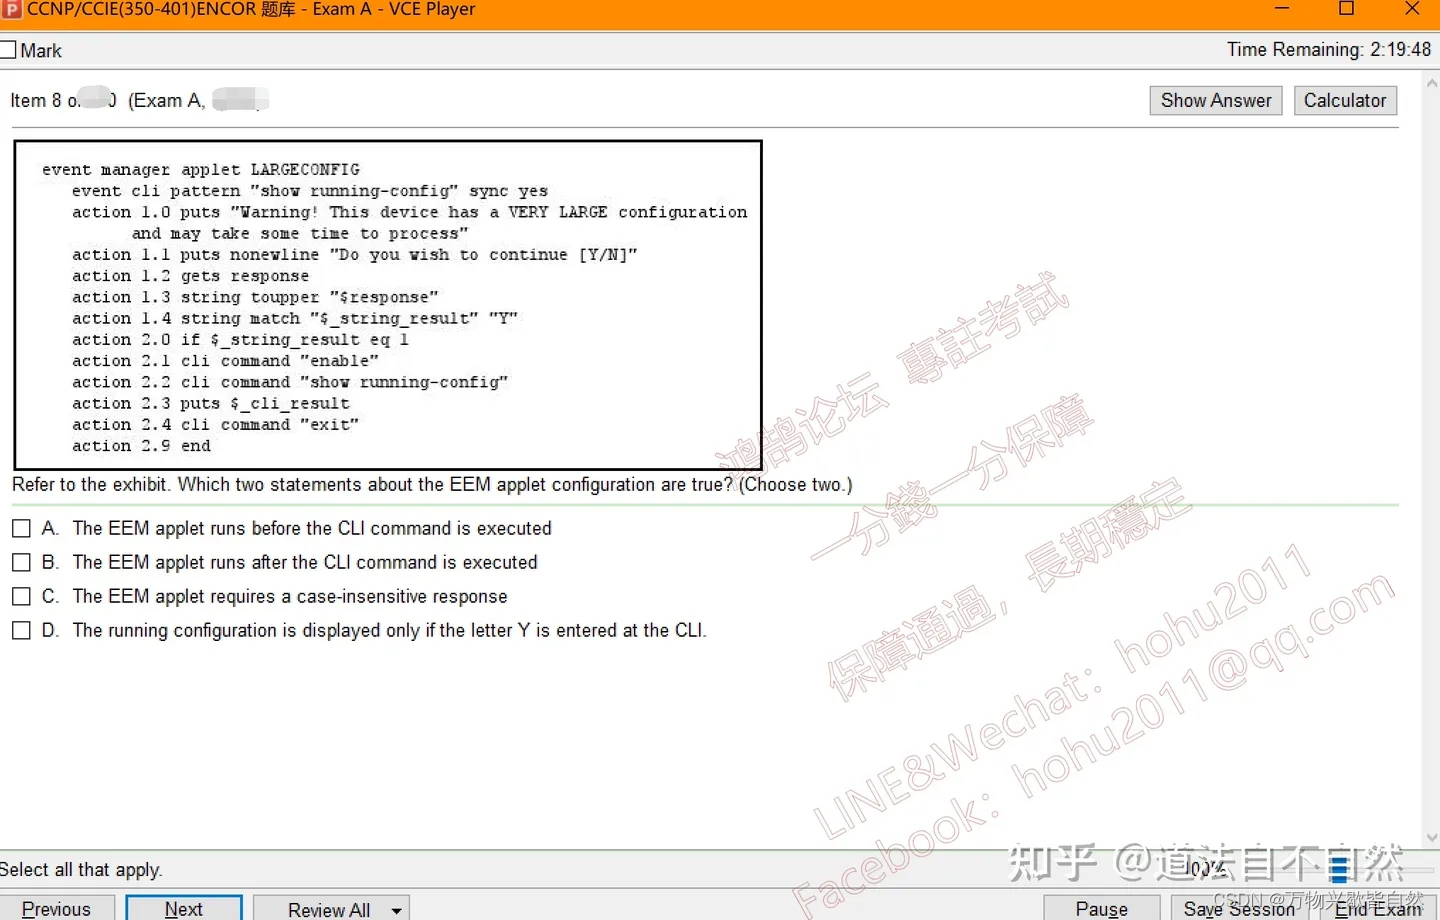Pause the exam timer
Screen dimensions: 1440x920
[x=1101, y=908]
